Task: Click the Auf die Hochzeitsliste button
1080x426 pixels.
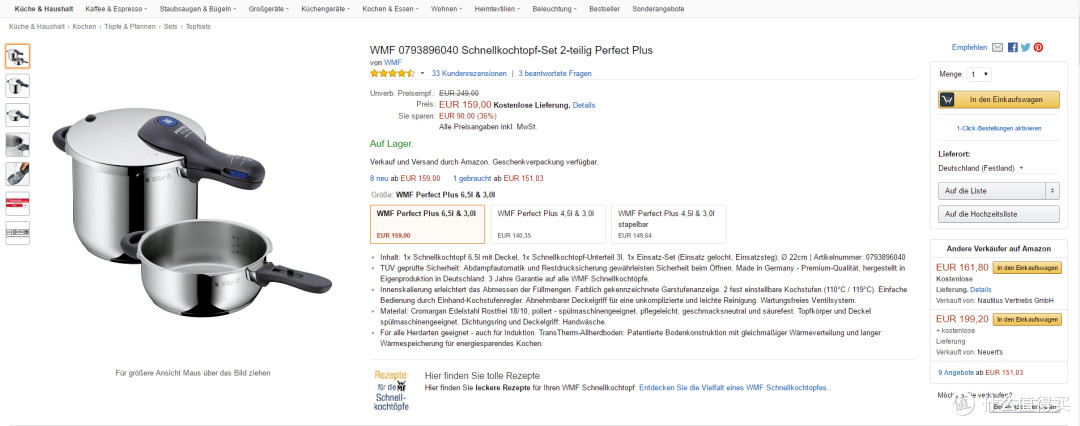Action: [998, 214]
